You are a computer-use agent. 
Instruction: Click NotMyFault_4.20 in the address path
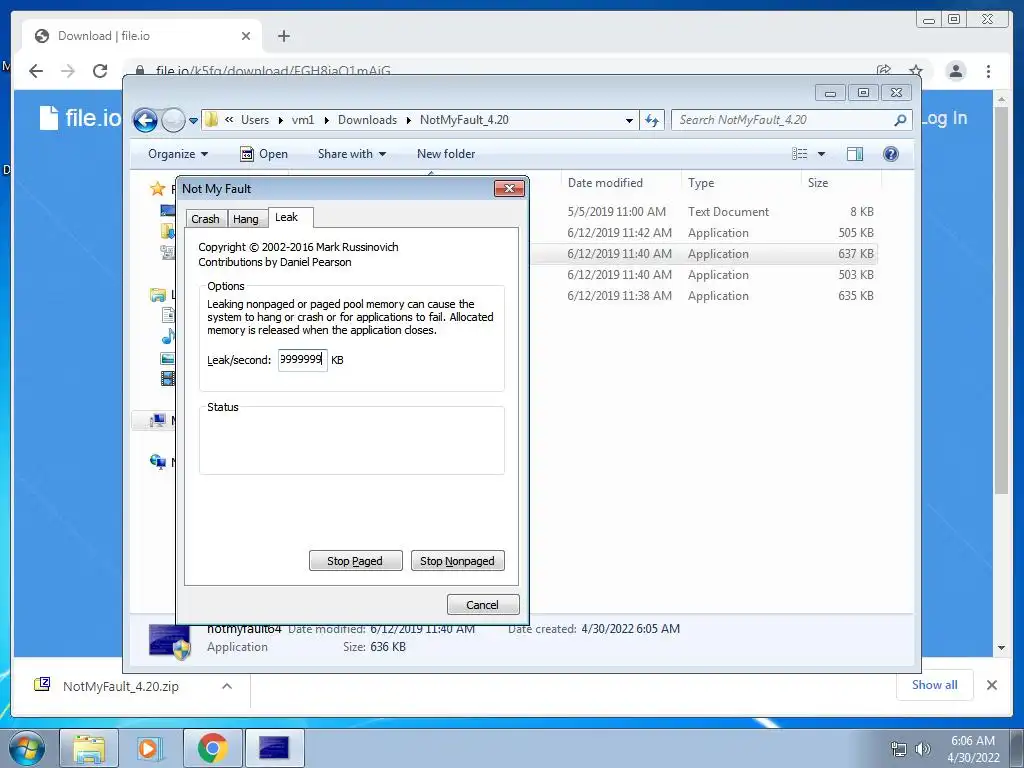click(x=464, y=120)
